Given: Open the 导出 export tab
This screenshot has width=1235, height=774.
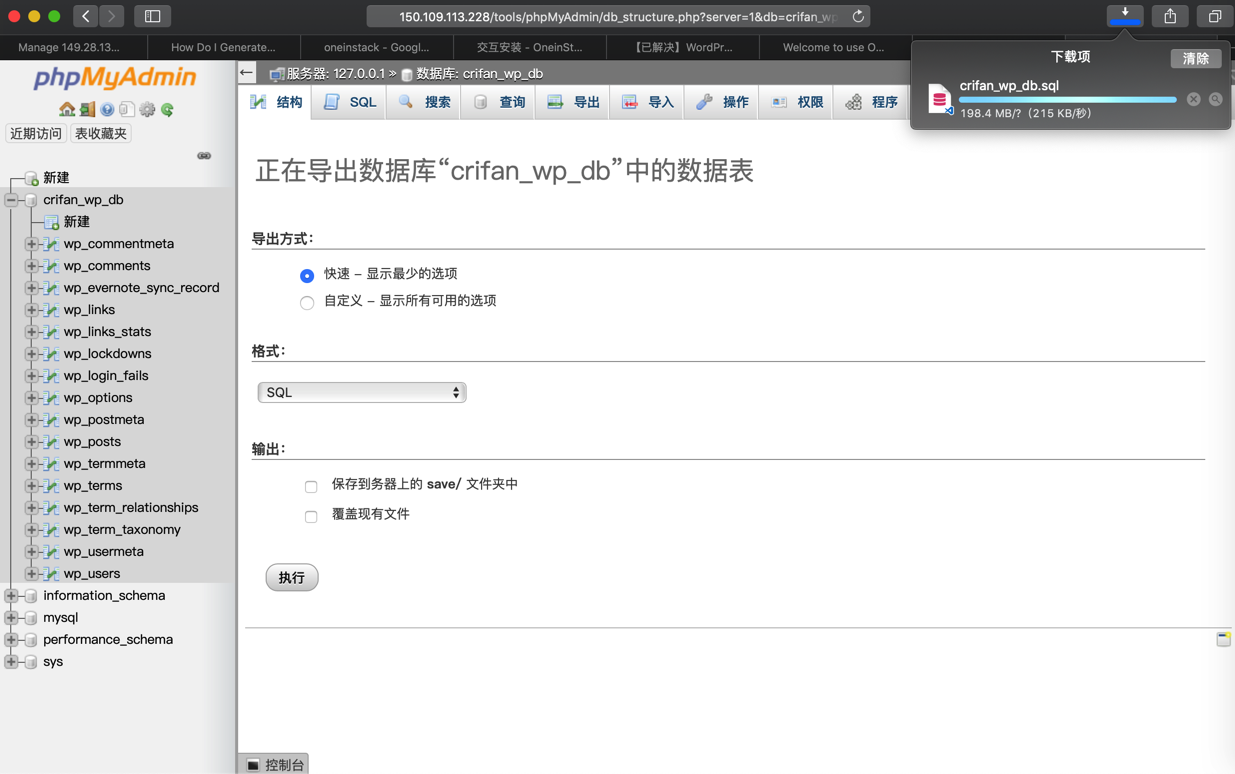Looking at the screenshot, I should [x=573, y=102].
